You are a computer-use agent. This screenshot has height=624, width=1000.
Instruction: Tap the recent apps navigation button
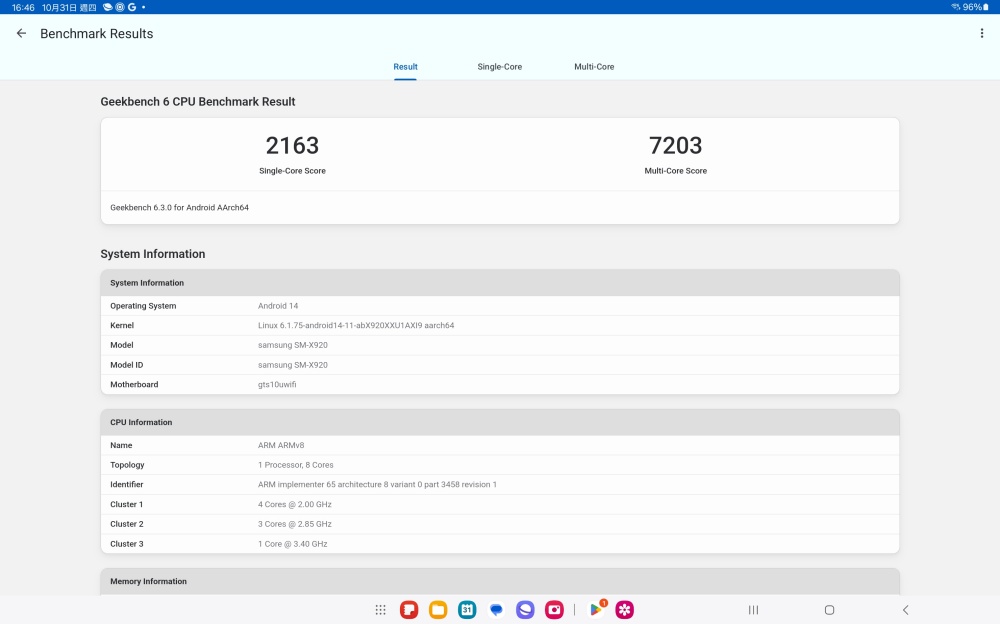[753, 610]
